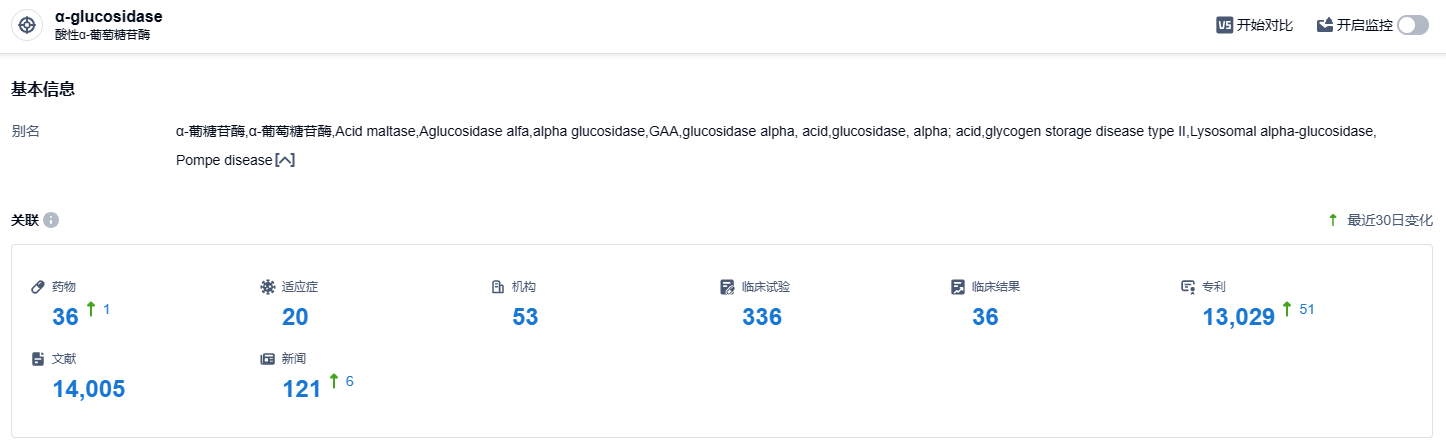Open the 336 clinical trials count
This screenshot has height=444, width=1446.
point(762,317)
